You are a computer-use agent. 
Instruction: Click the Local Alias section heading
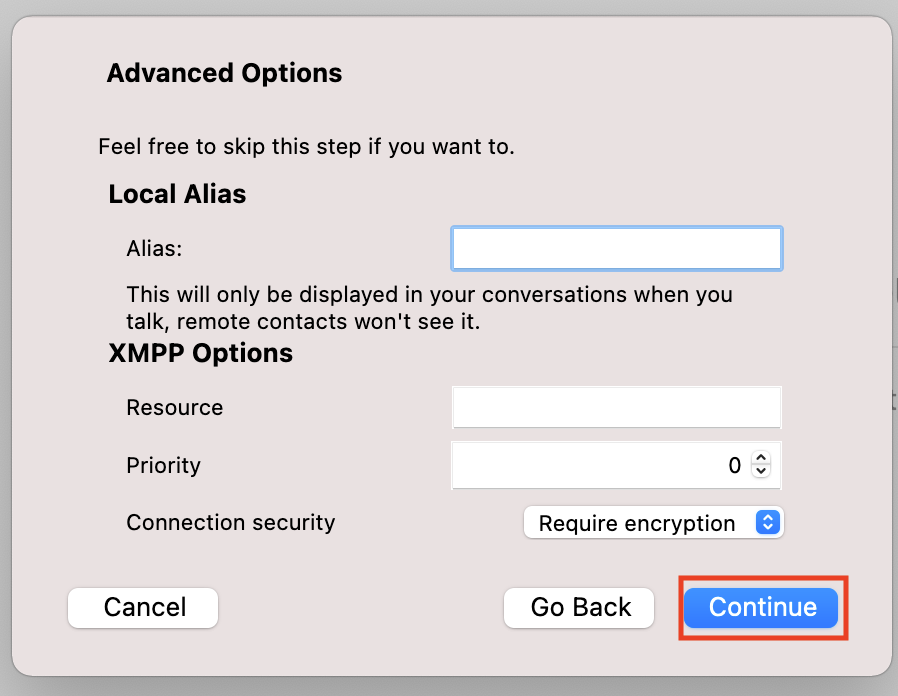pos(178,194)
